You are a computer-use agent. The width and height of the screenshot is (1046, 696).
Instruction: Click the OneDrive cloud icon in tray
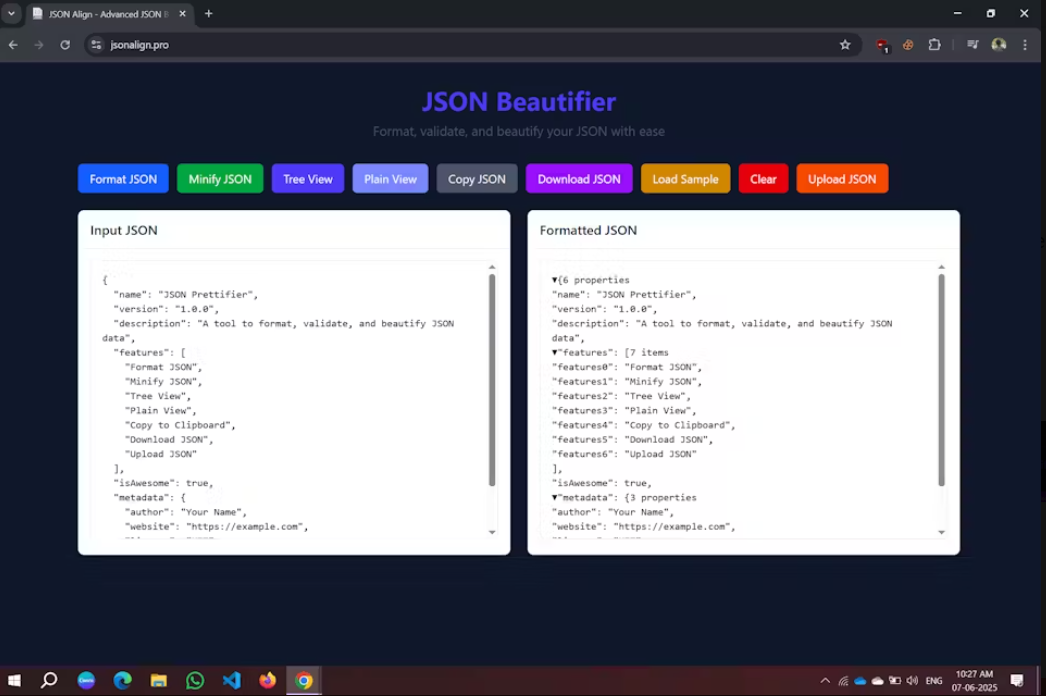click(x=861, y=681)
